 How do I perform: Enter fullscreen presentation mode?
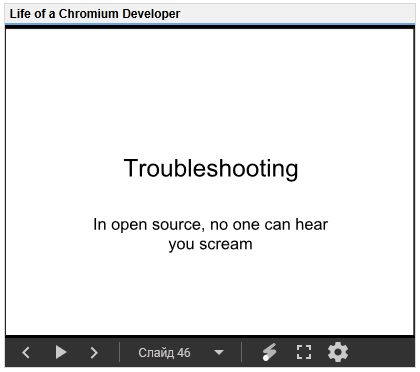[x=304, y=352]
